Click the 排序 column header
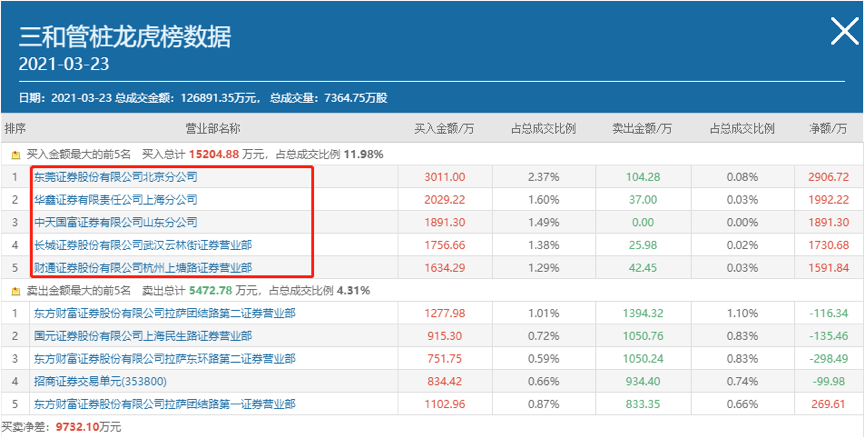The width and height of the screenshot is (864, 437). pyautogui.click(x=15, y=129)
